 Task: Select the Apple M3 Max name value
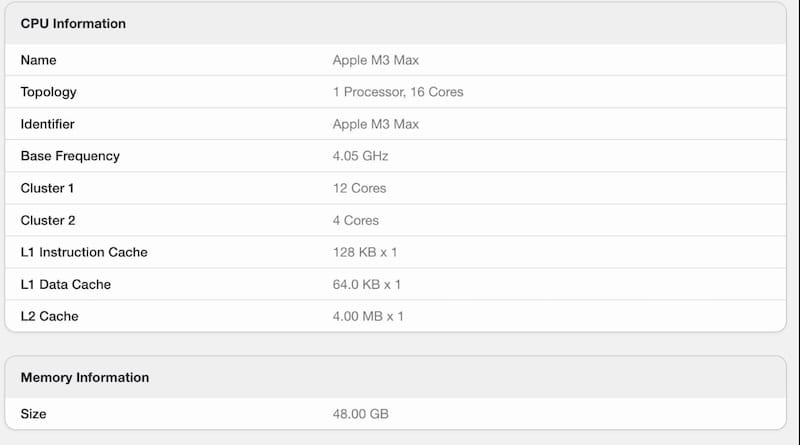tap(376, 60)
